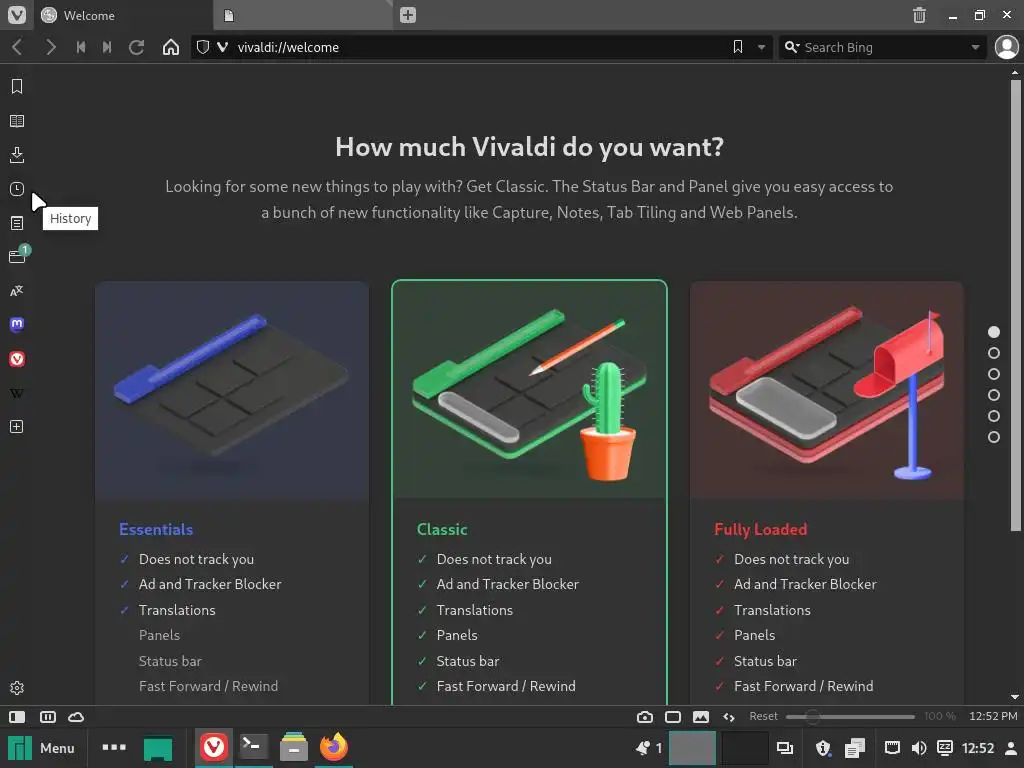This screenshot has width=1024, height=768.
Task: Click the Search Bing field
Action: pyautogui.click(x=884, y=47)
